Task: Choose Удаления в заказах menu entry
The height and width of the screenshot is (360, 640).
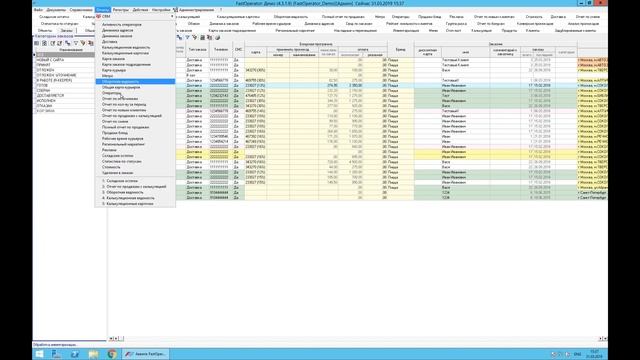Action: pyautogui.click(x=118, y=173)
